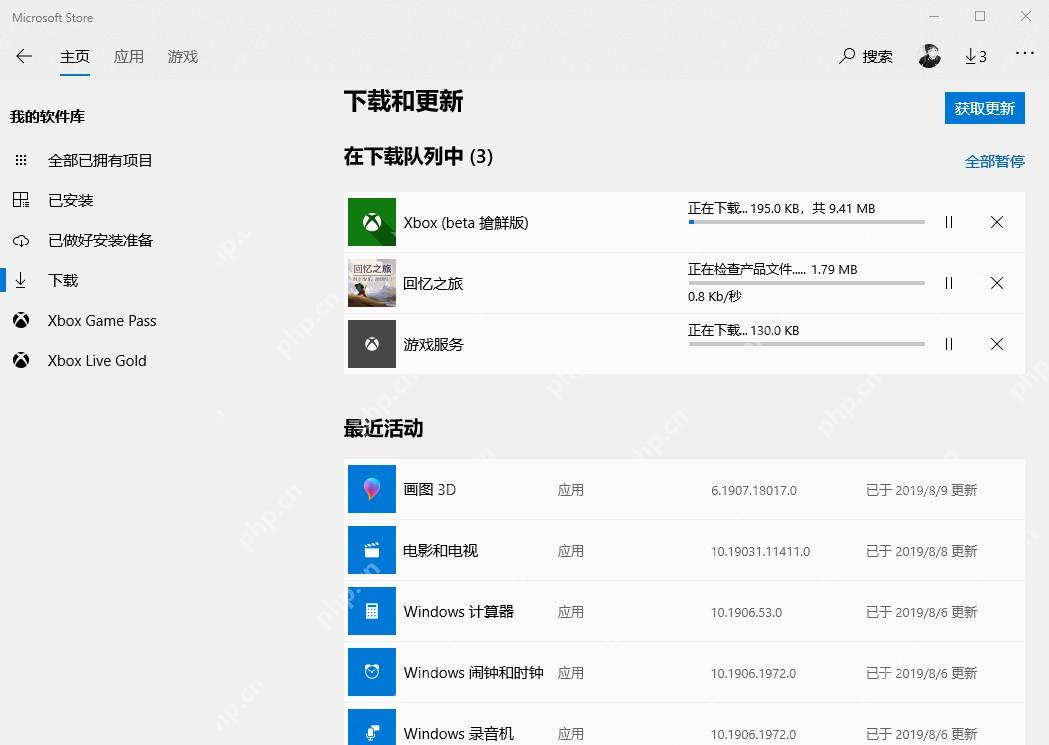Click the 0.8 Kb/秒 speed text
Viewport: 1049px width, 745px height.
(x=714, y=296)
